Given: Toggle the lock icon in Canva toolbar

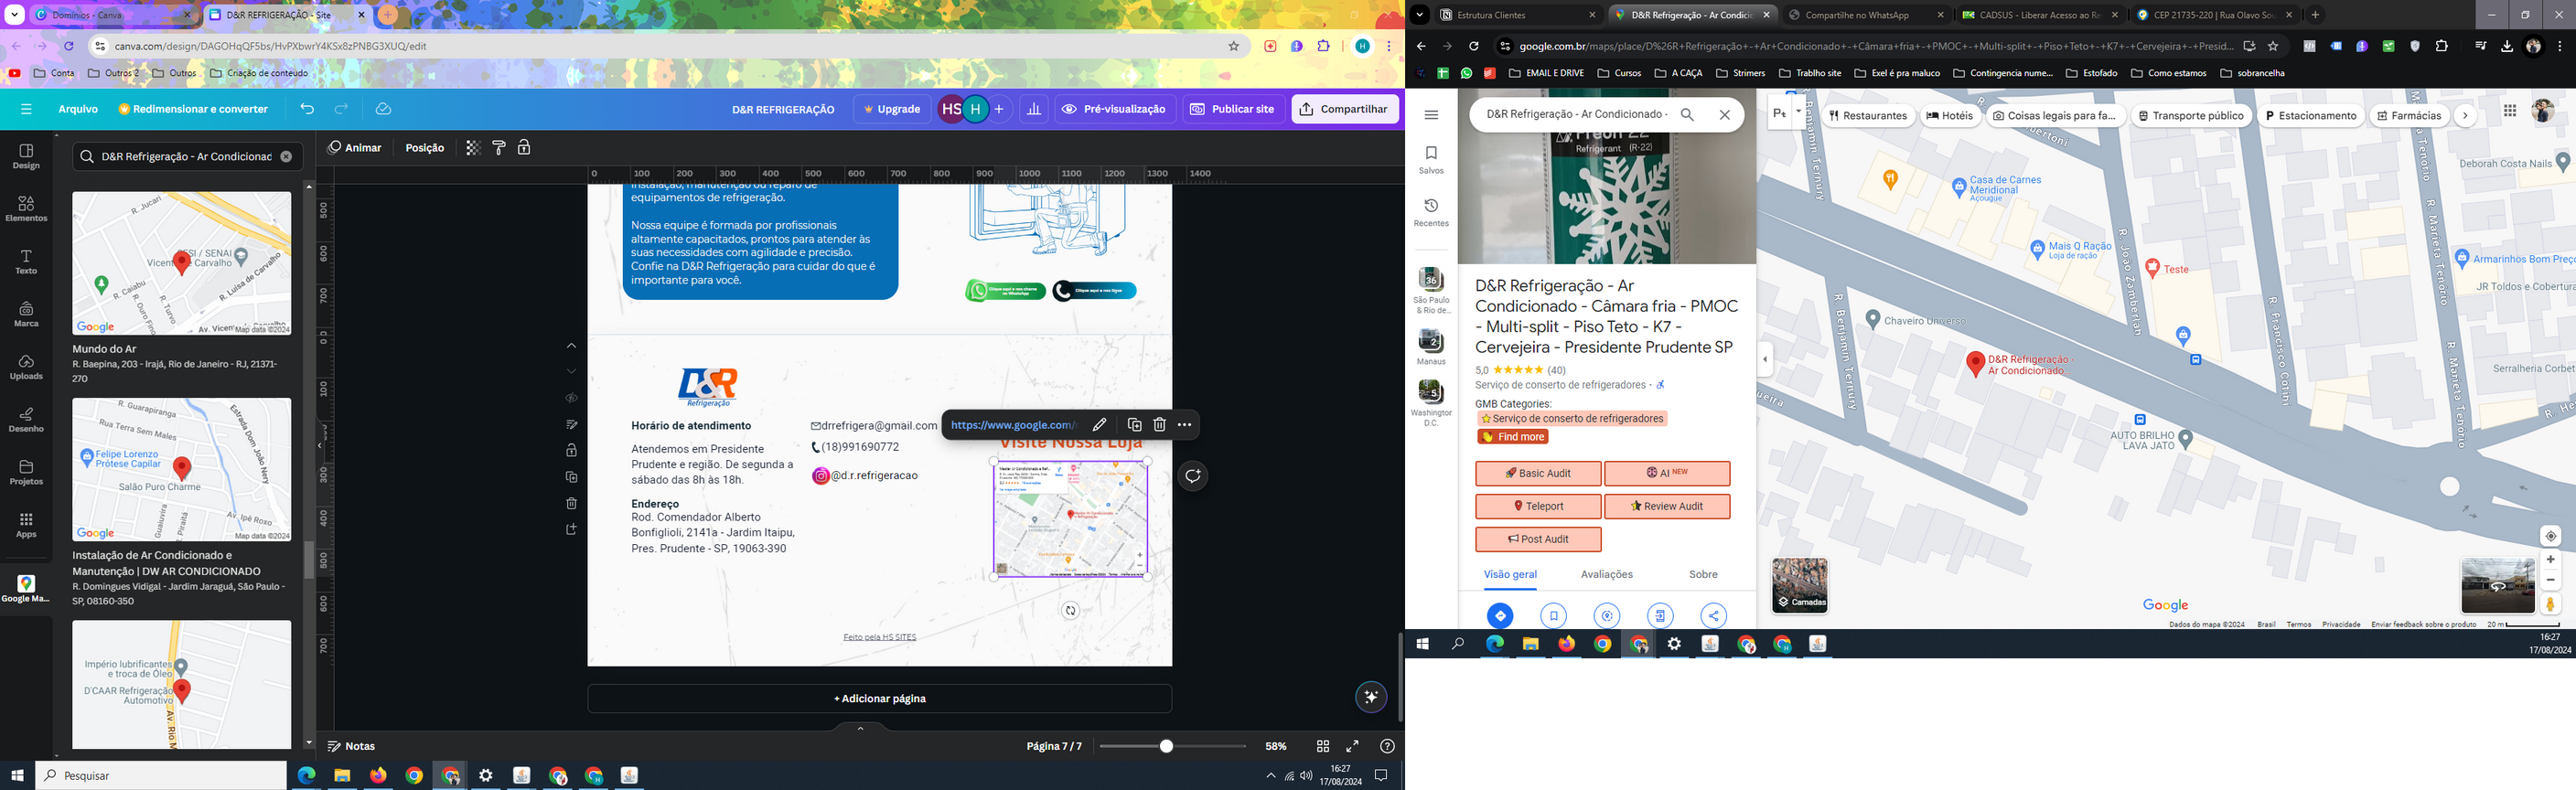Looking at the screenshot, I should (524, 148).
